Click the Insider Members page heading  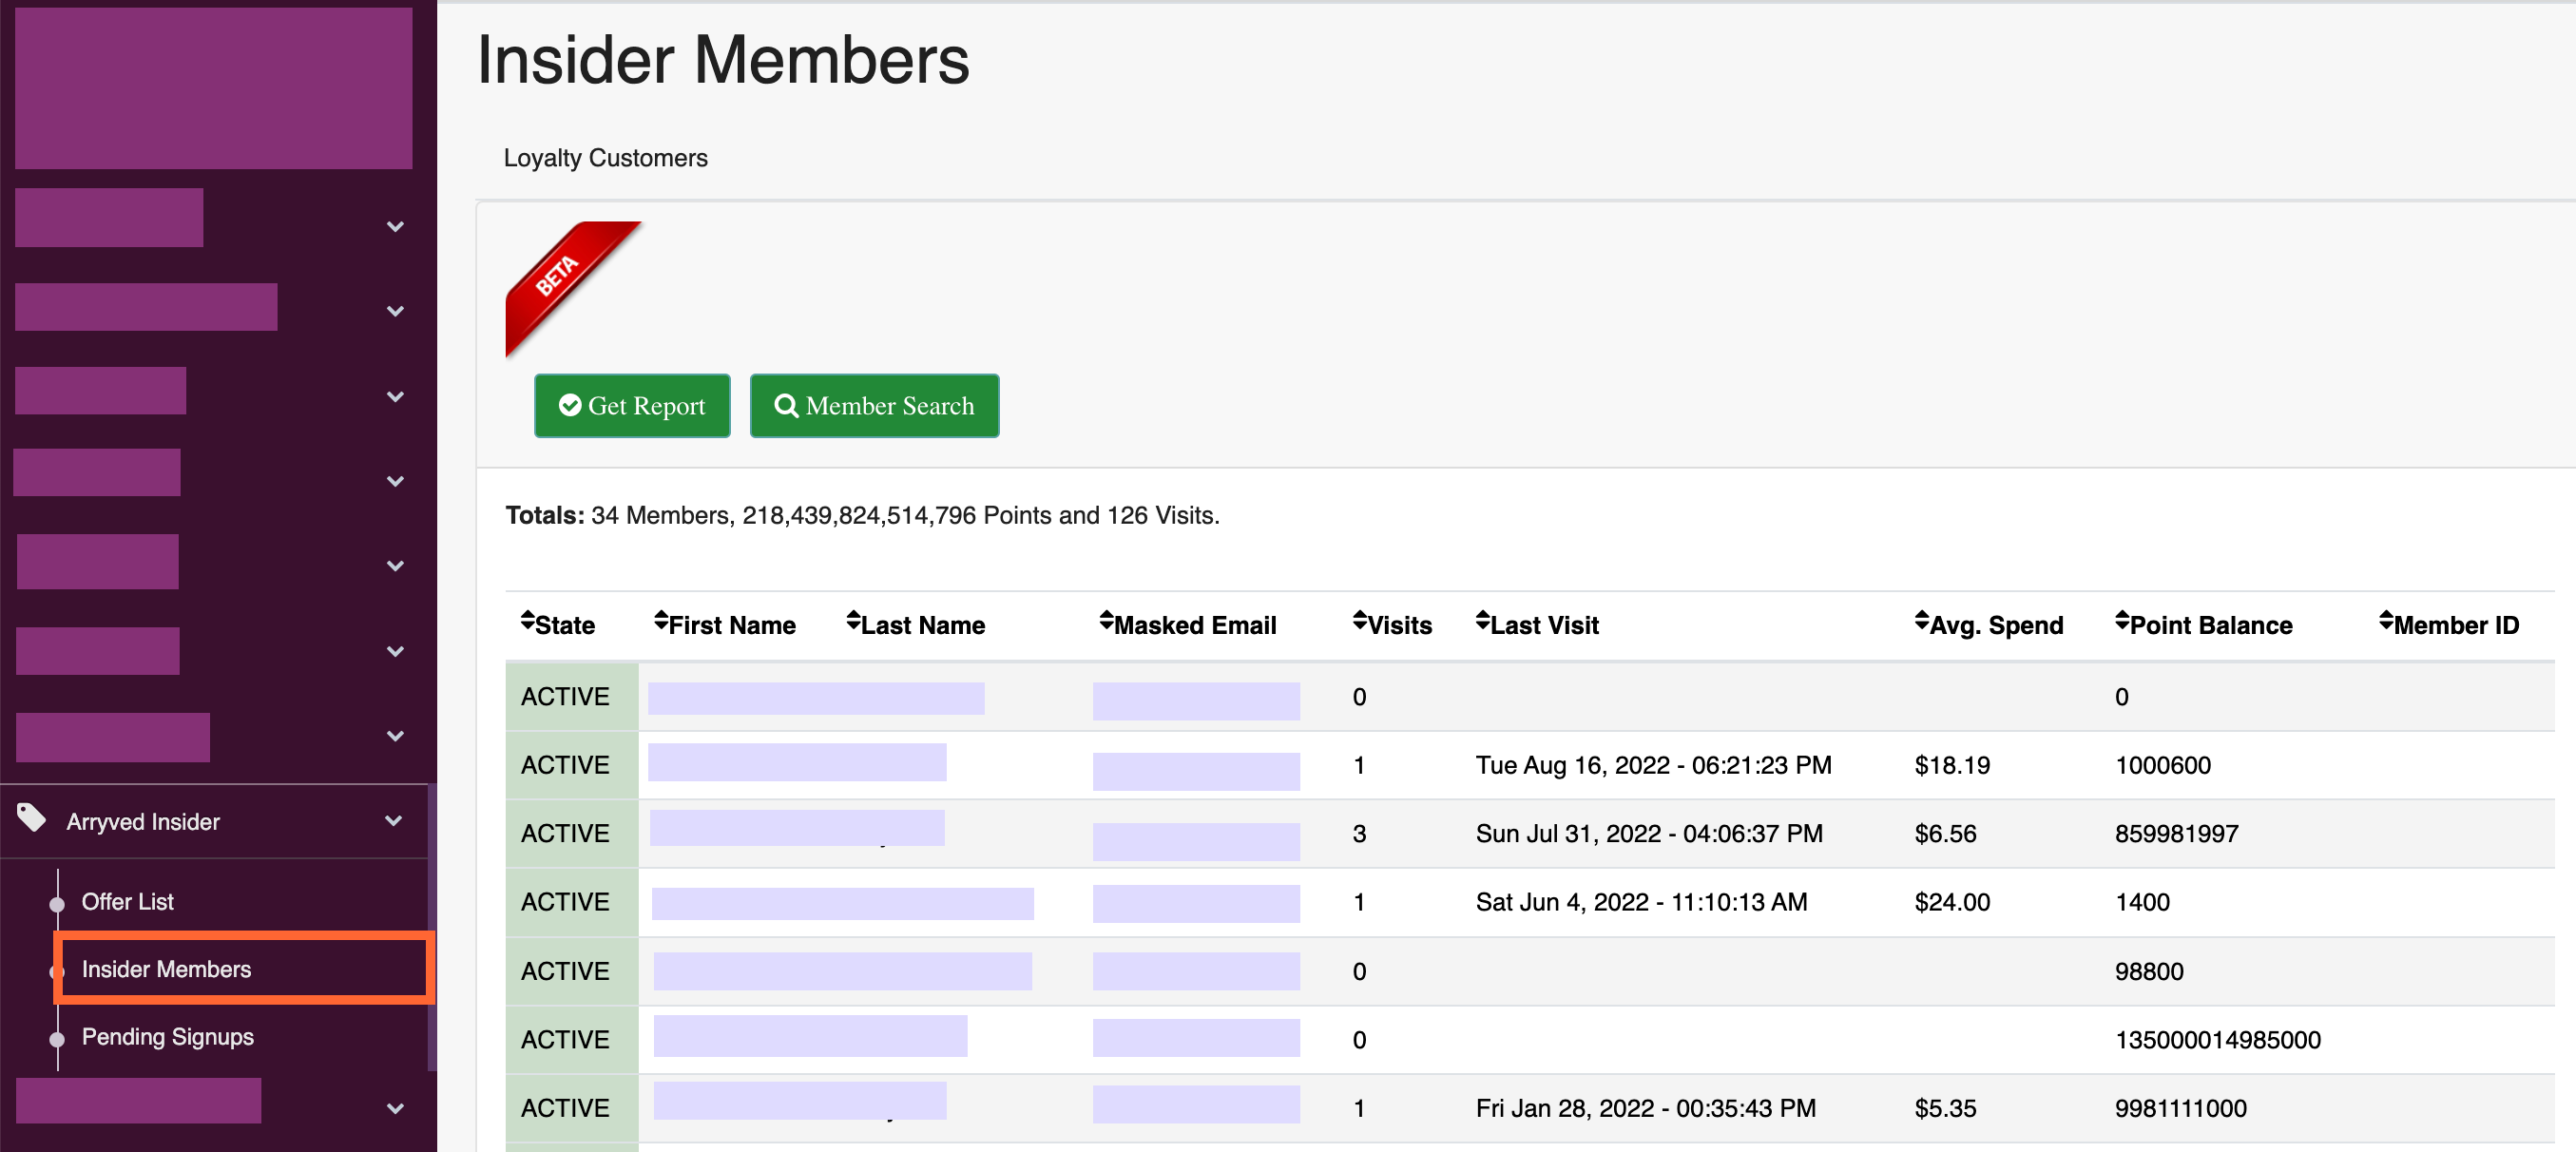[x=723, y=60]
